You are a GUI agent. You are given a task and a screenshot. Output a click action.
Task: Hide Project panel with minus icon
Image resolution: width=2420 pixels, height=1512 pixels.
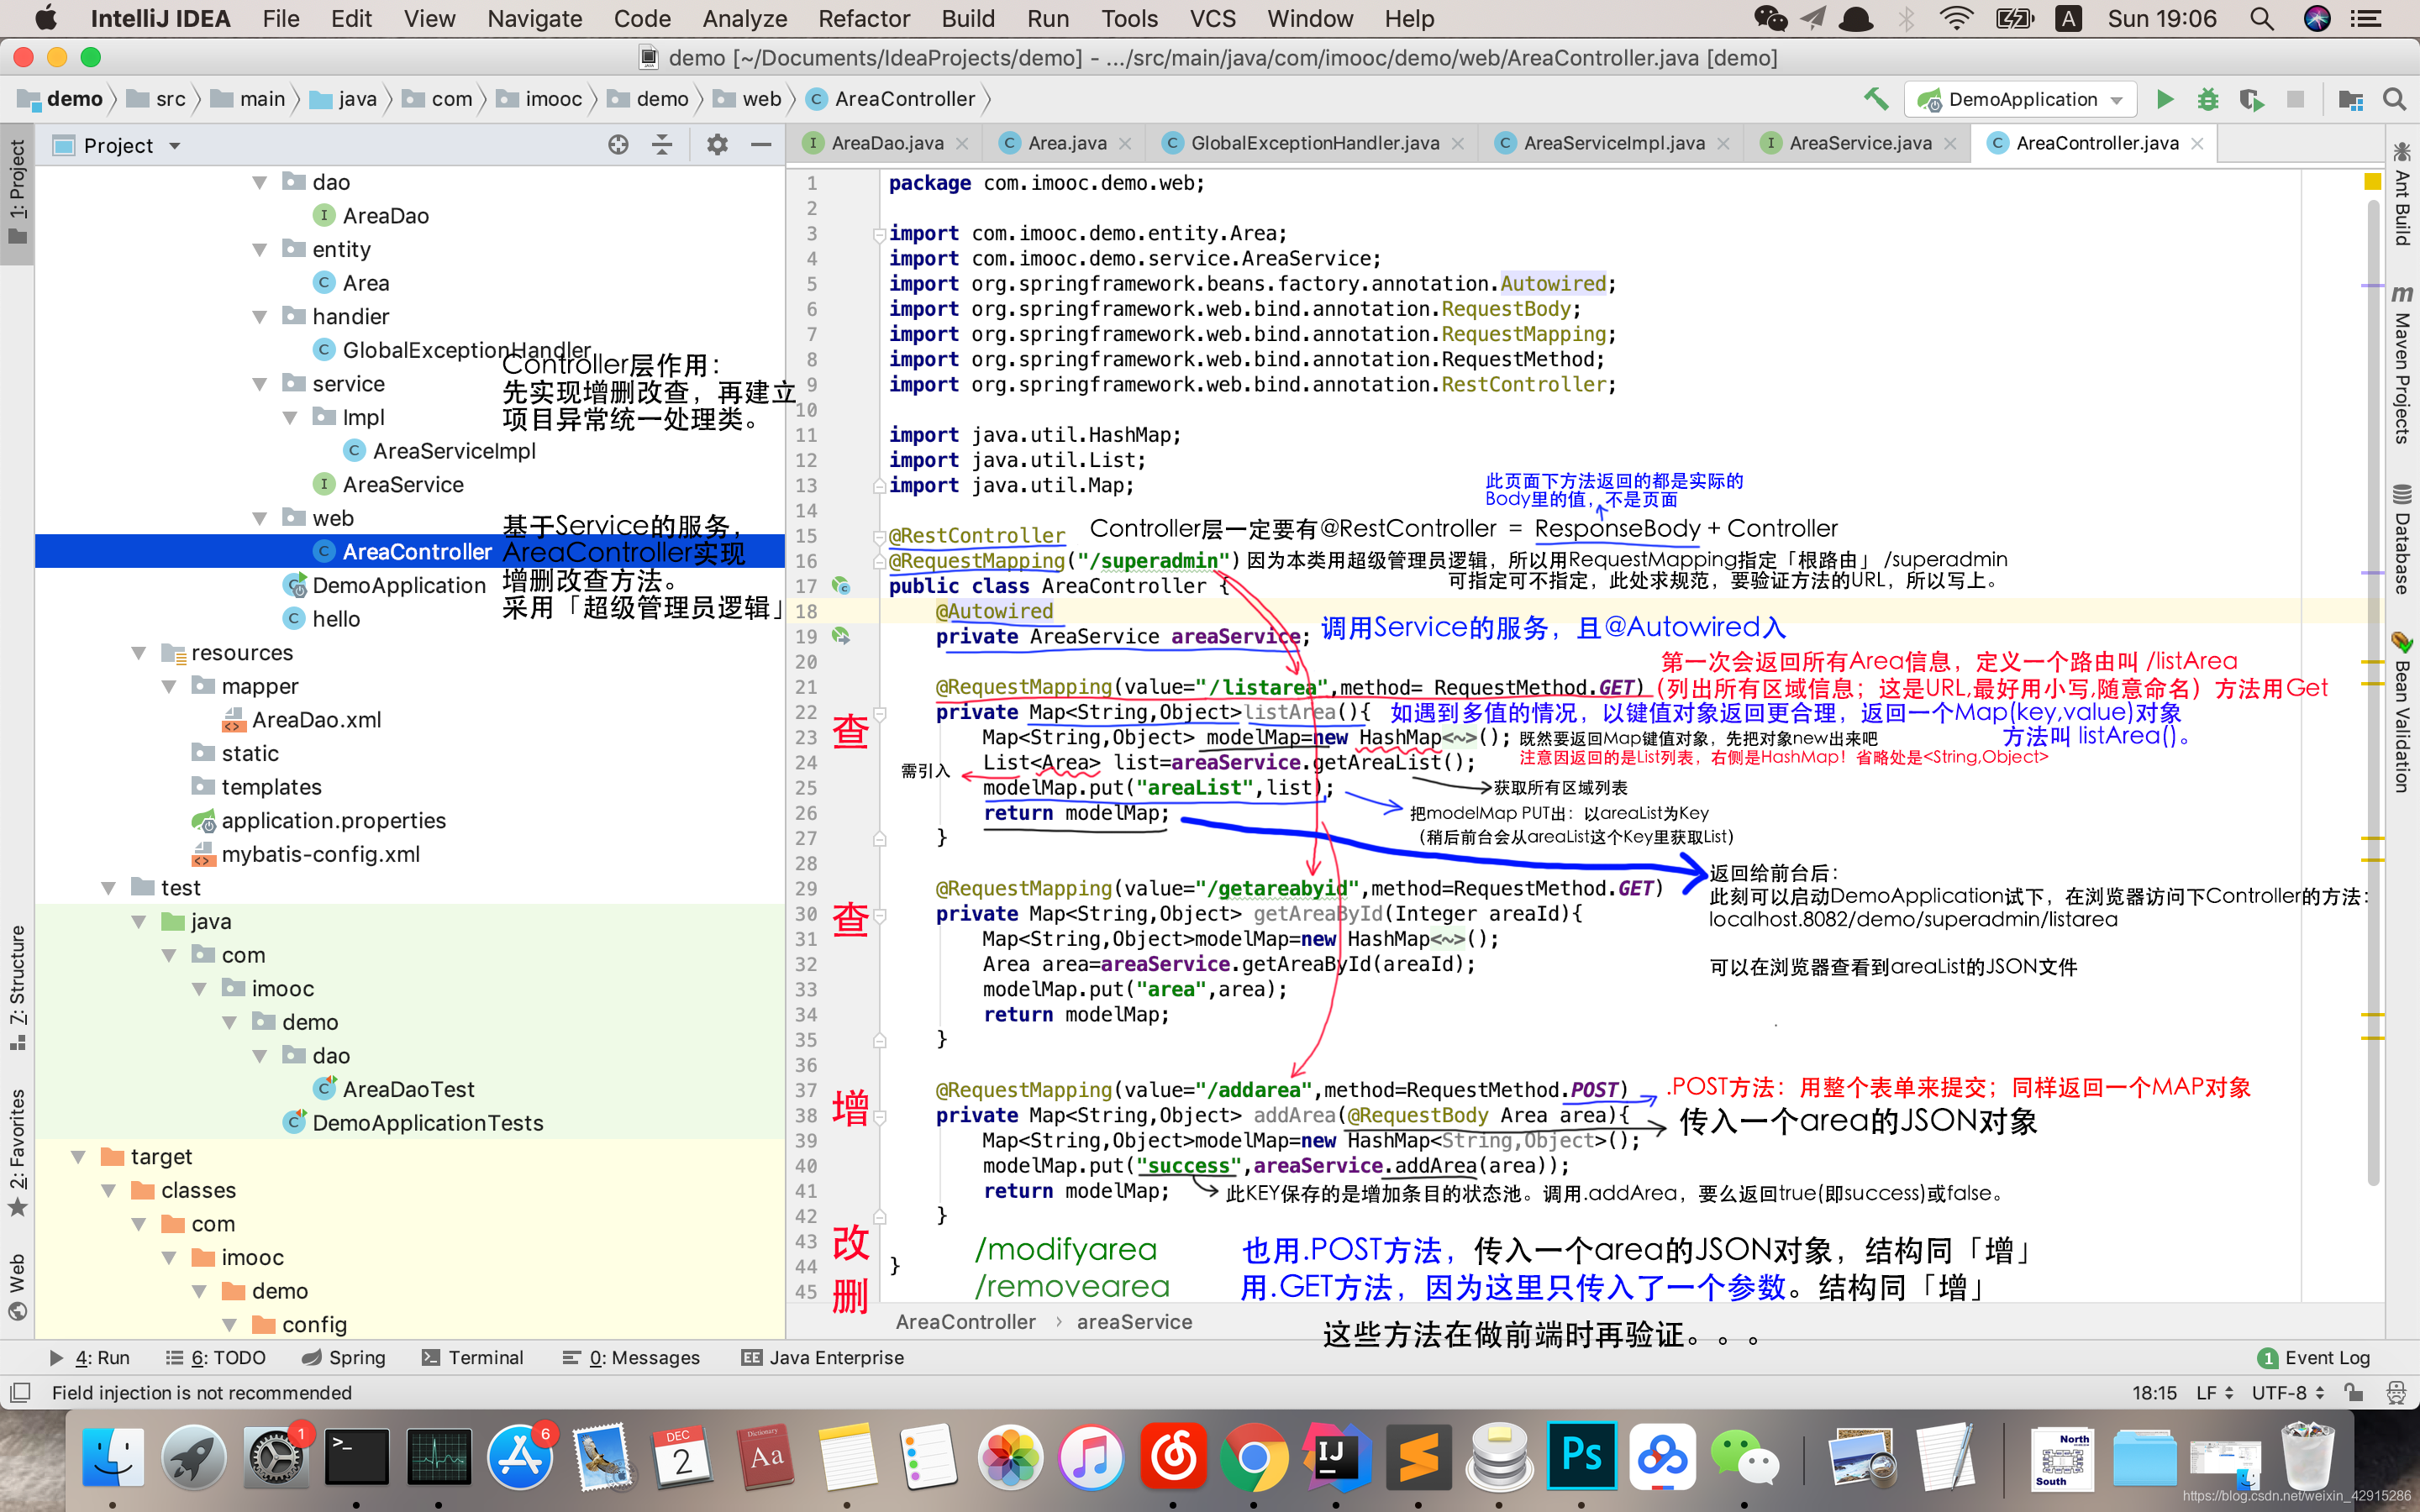761,145
